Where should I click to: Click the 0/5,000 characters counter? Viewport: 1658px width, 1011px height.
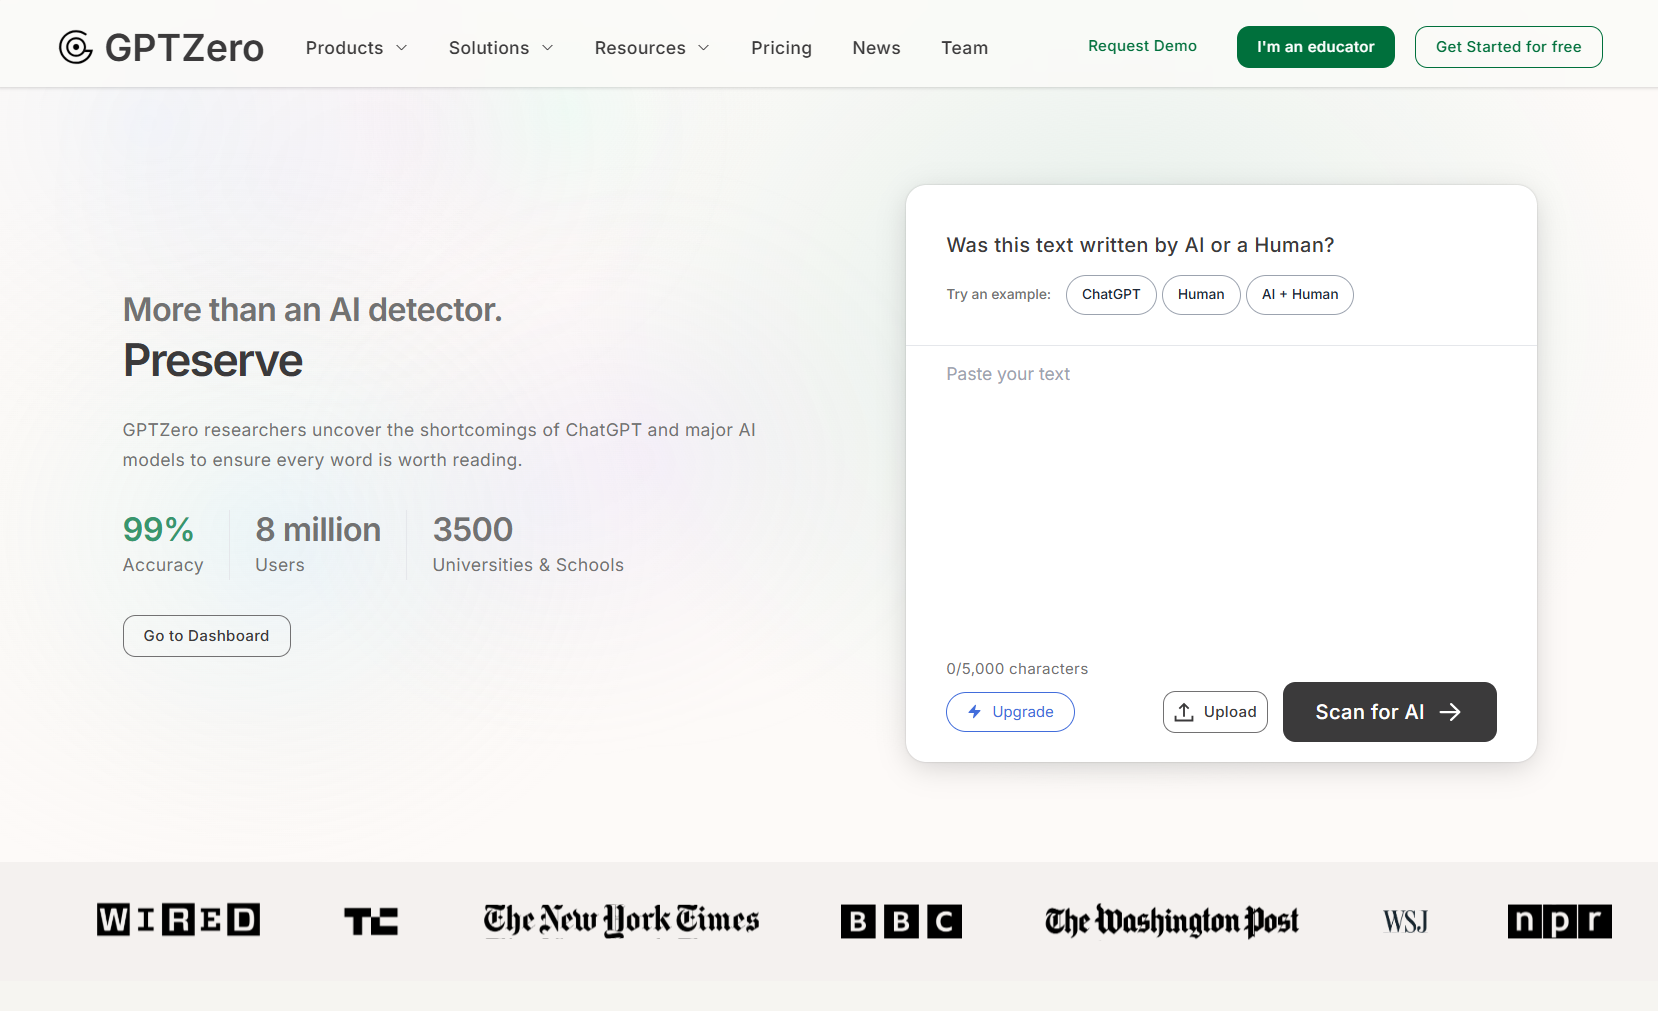click(1017, 669)
